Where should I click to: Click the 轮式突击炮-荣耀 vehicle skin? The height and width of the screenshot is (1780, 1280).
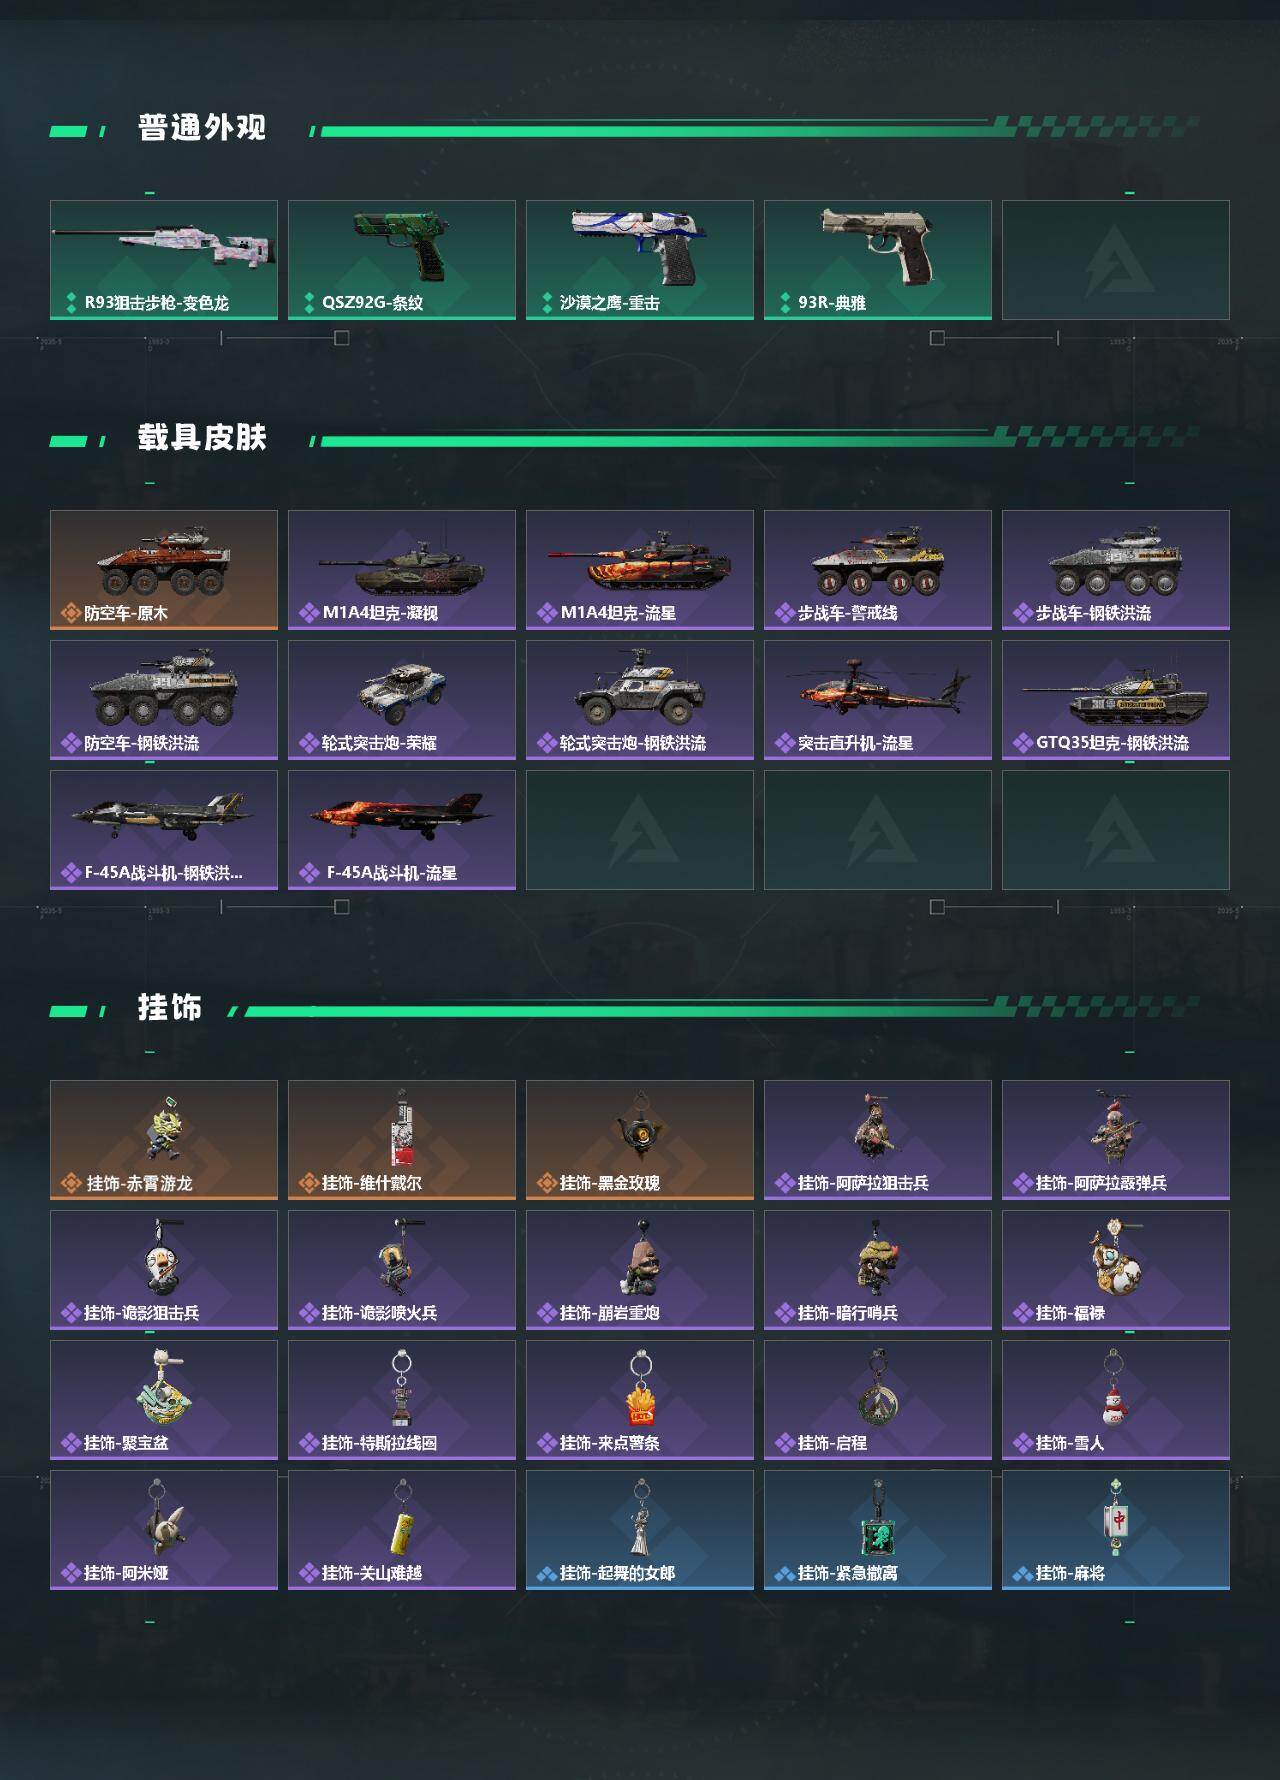coord(402,700)
